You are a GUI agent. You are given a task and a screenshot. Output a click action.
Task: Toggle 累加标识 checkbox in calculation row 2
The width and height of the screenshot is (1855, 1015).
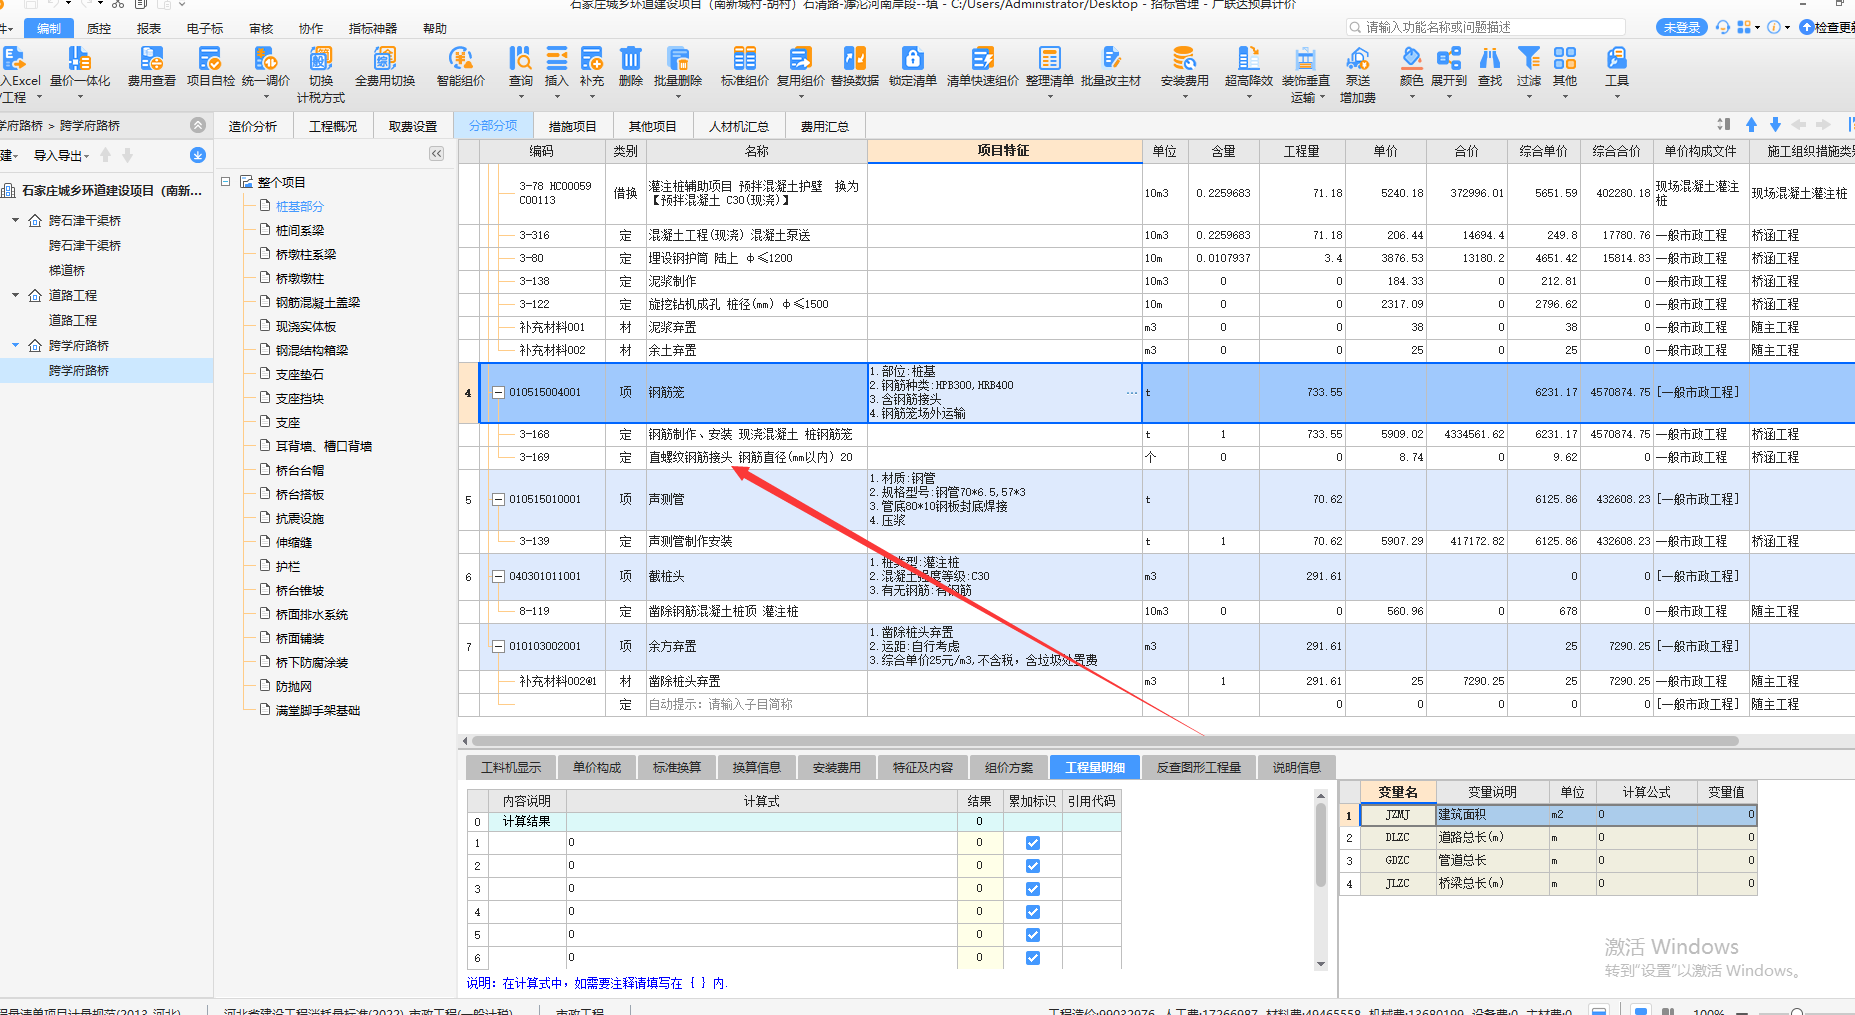[1033, 866]
